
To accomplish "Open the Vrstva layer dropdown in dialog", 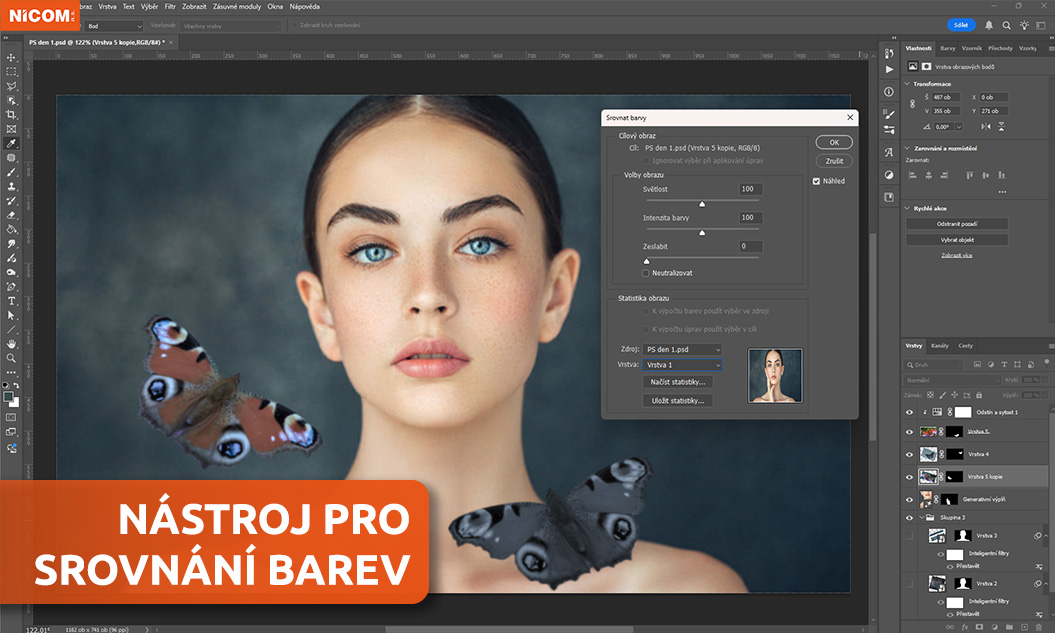I will (x=681, y=365).
